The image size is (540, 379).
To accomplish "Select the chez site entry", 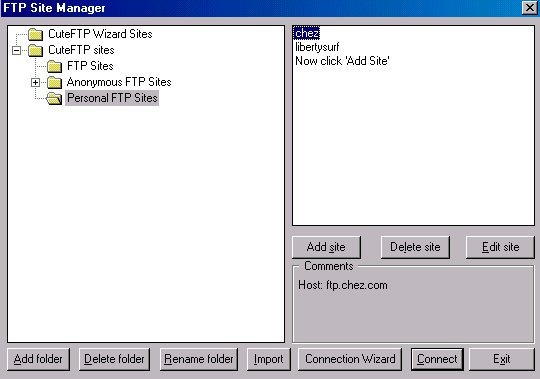I will click(307, 33).
